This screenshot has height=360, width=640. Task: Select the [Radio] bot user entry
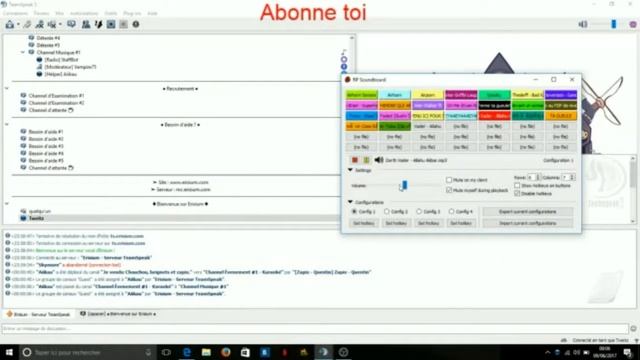coord(61,60)
